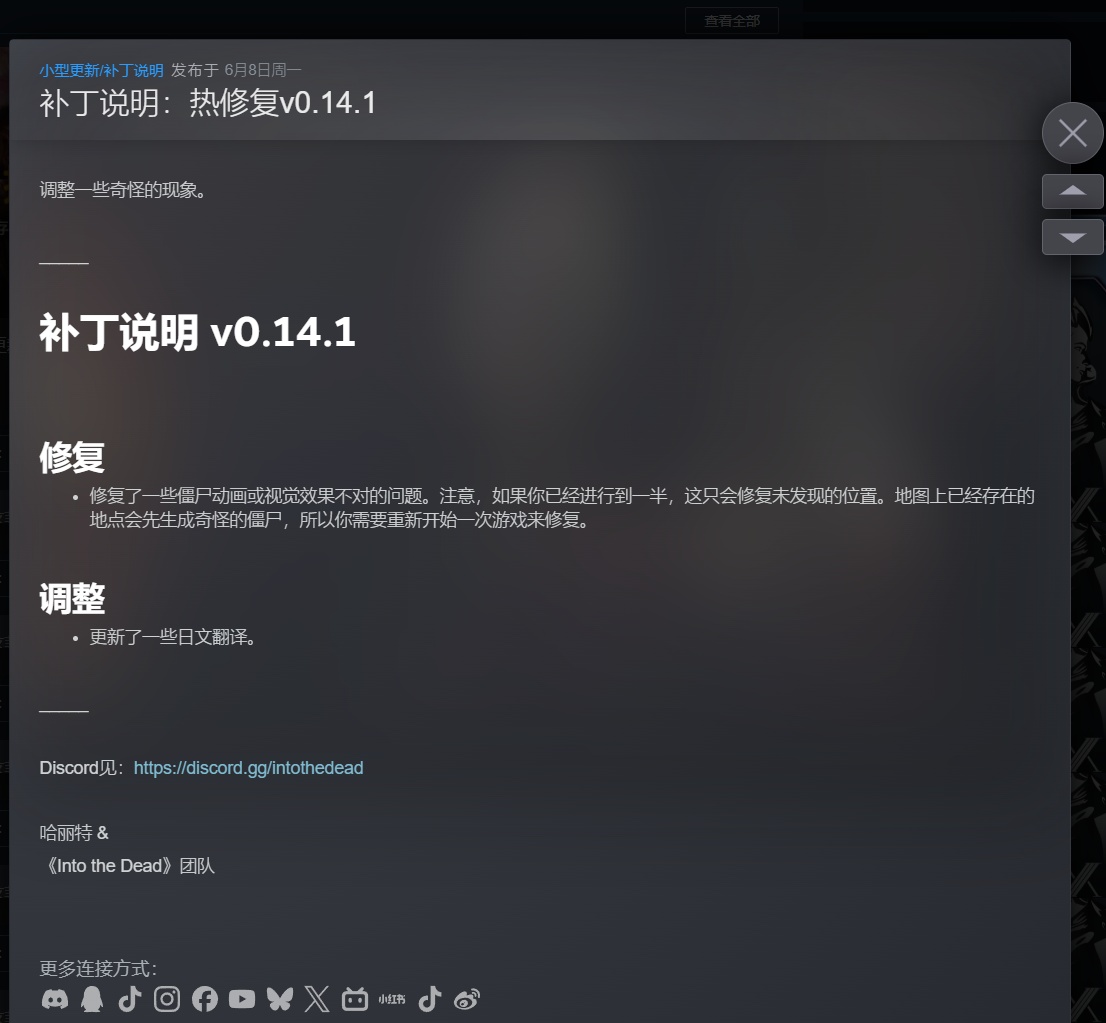Open the 小红书 icon link
The image size is (1106, 1023).
[392, 999]
